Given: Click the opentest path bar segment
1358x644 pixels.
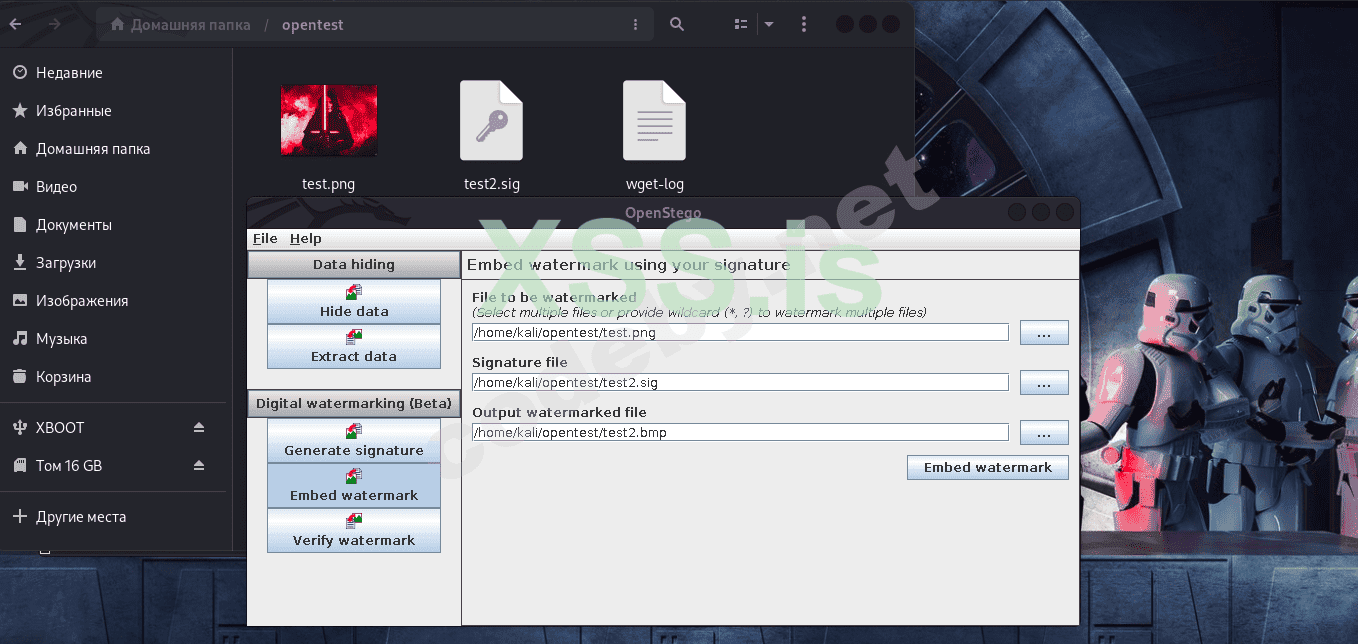Looking at the screenshot, I should pyautogui.click(x=312, y=24).
